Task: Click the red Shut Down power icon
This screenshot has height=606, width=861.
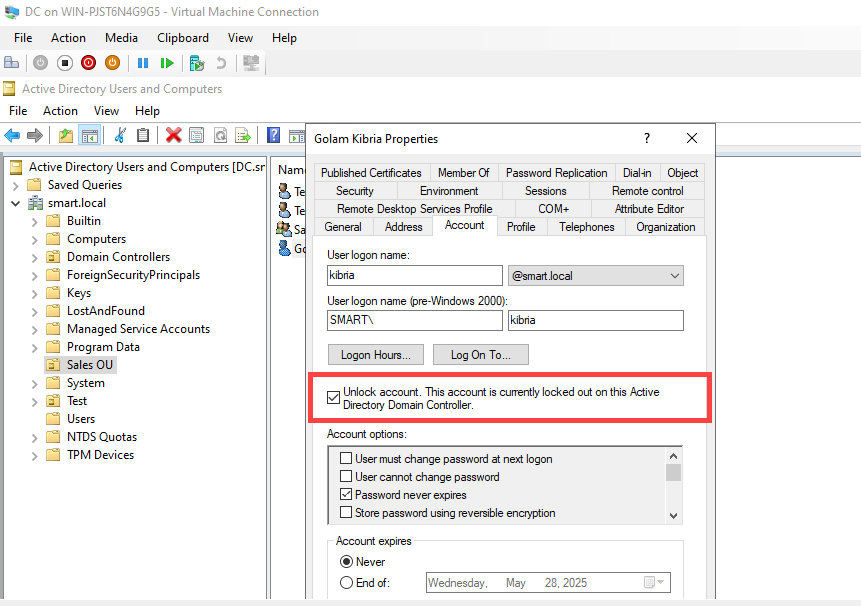Action: pyautogui.click(x=88, y=63)
